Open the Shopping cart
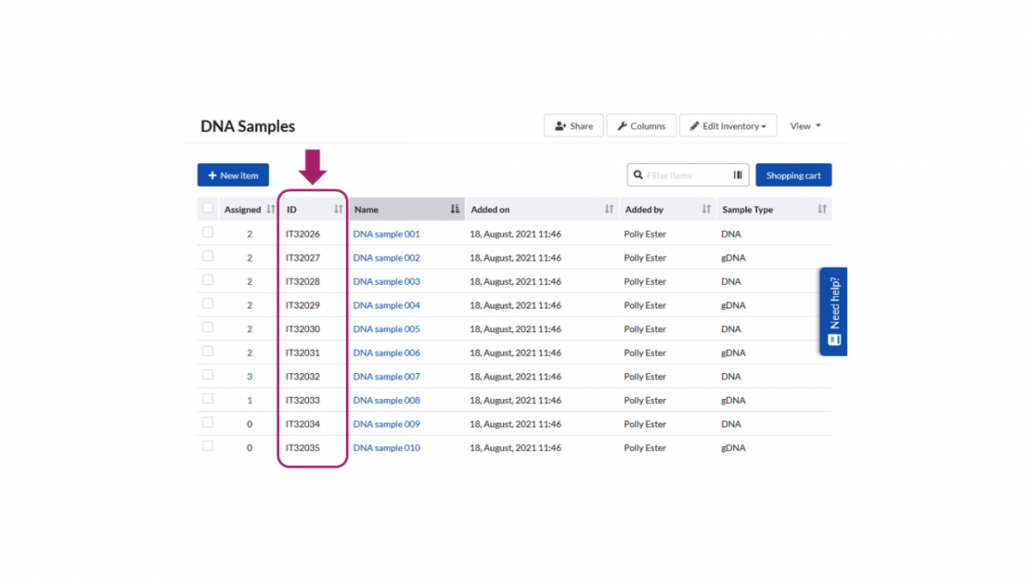This screenshot has height=579, width=1030. (793, 175)
